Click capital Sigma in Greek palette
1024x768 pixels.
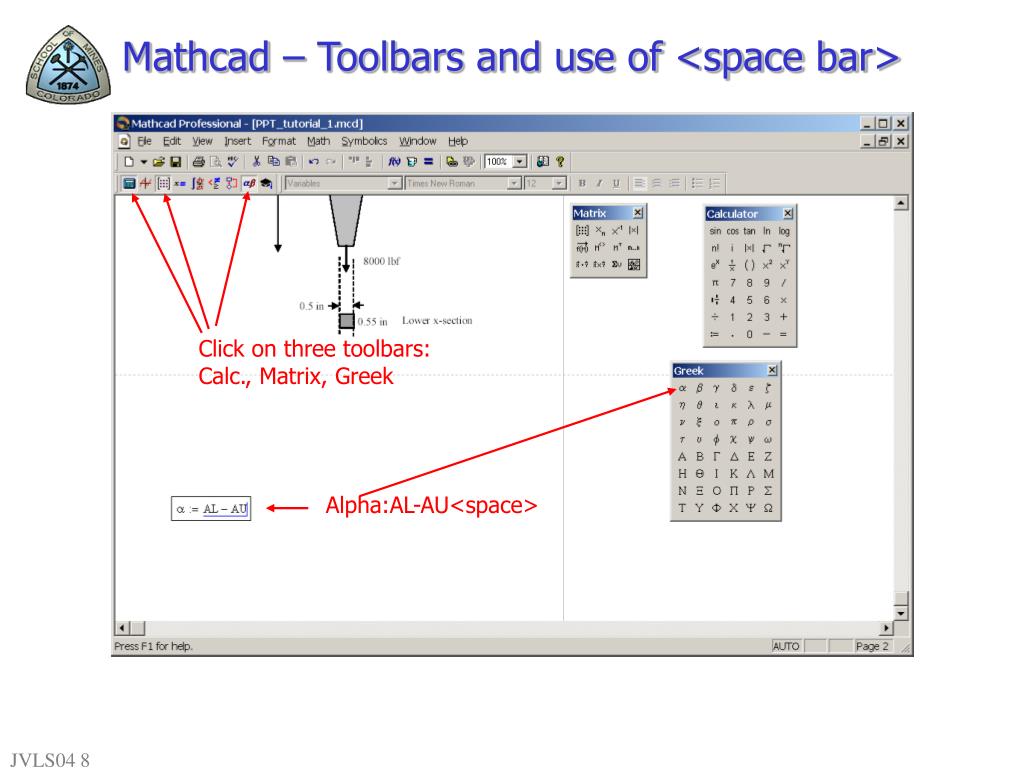click(x=768, y=490)
